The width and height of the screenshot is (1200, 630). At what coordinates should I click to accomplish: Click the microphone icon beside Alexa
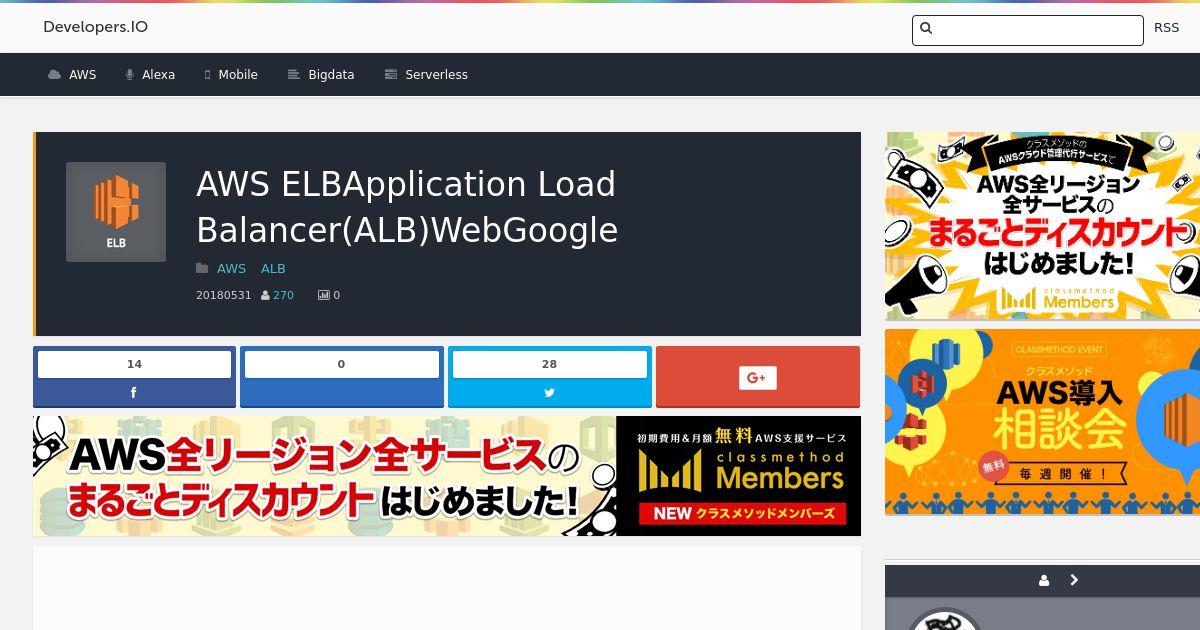pos(130,75)
